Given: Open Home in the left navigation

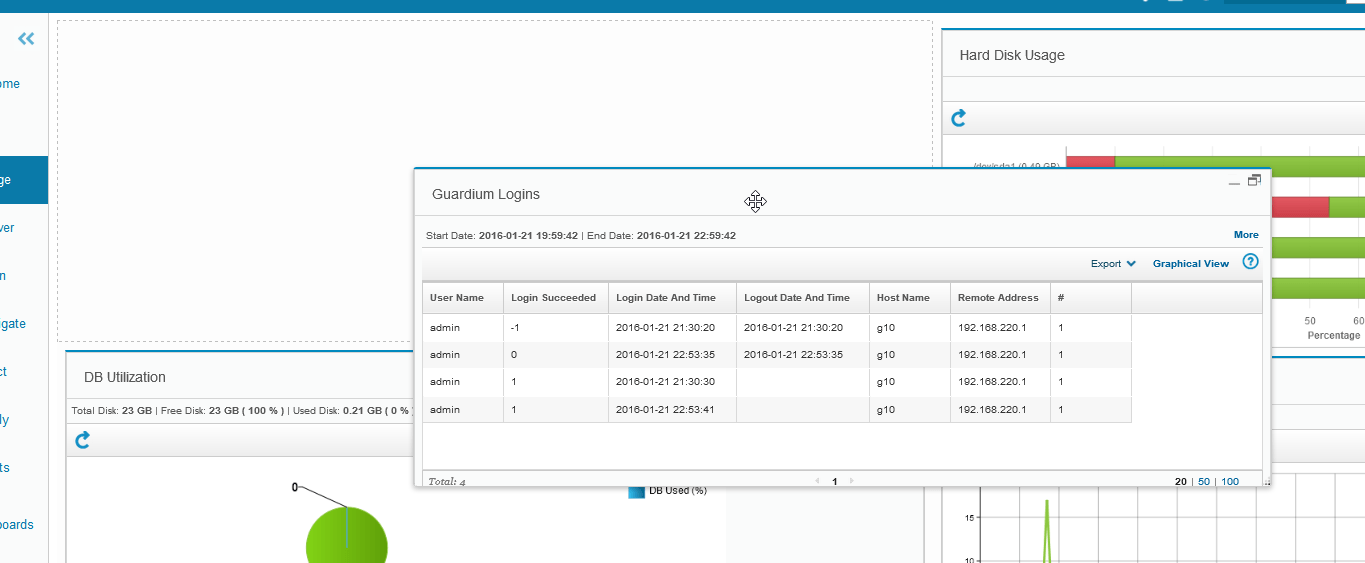Looking at the screenshot, I should pos(10,84).
